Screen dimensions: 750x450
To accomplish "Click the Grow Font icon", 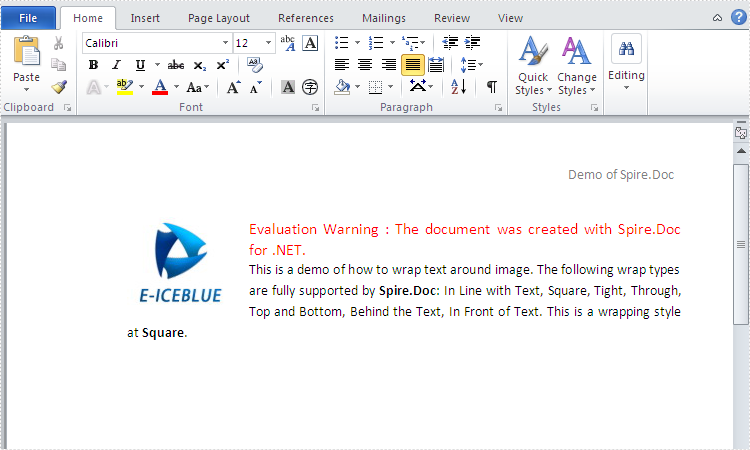I will point(233,87).
